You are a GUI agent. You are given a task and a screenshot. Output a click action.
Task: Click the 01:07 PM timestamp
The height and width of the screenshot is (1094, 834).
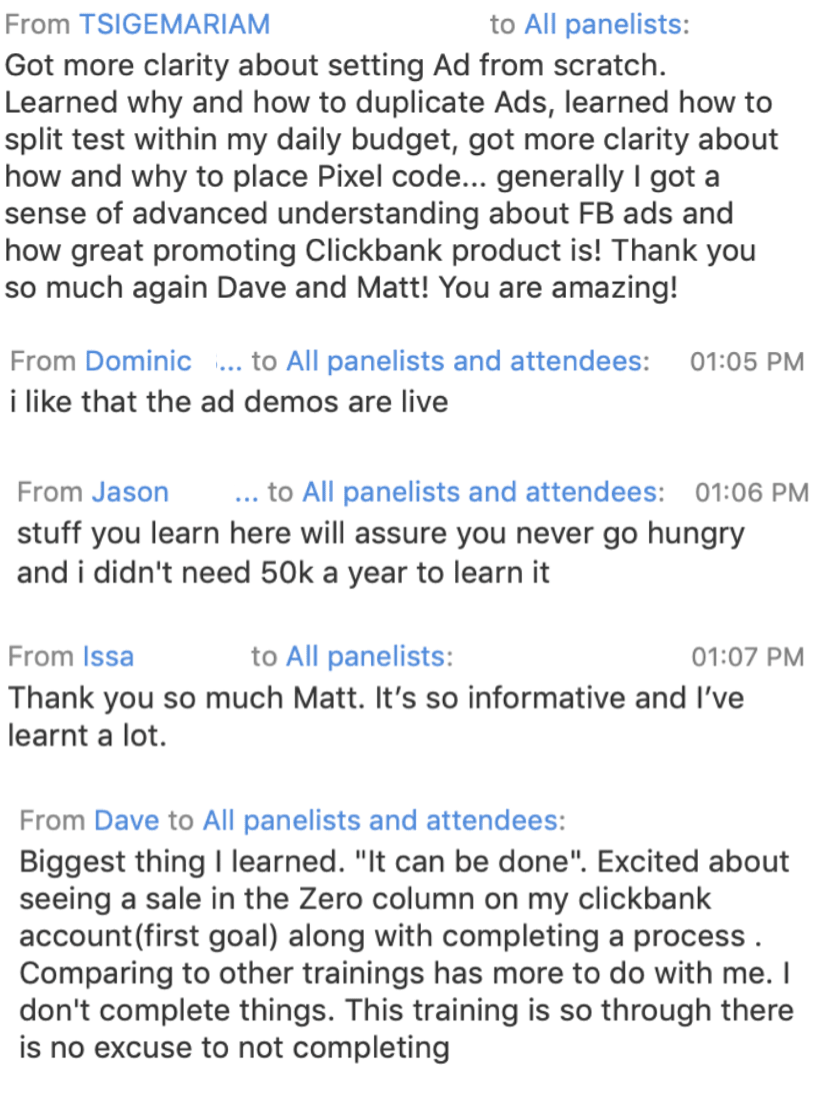point(747,657)
